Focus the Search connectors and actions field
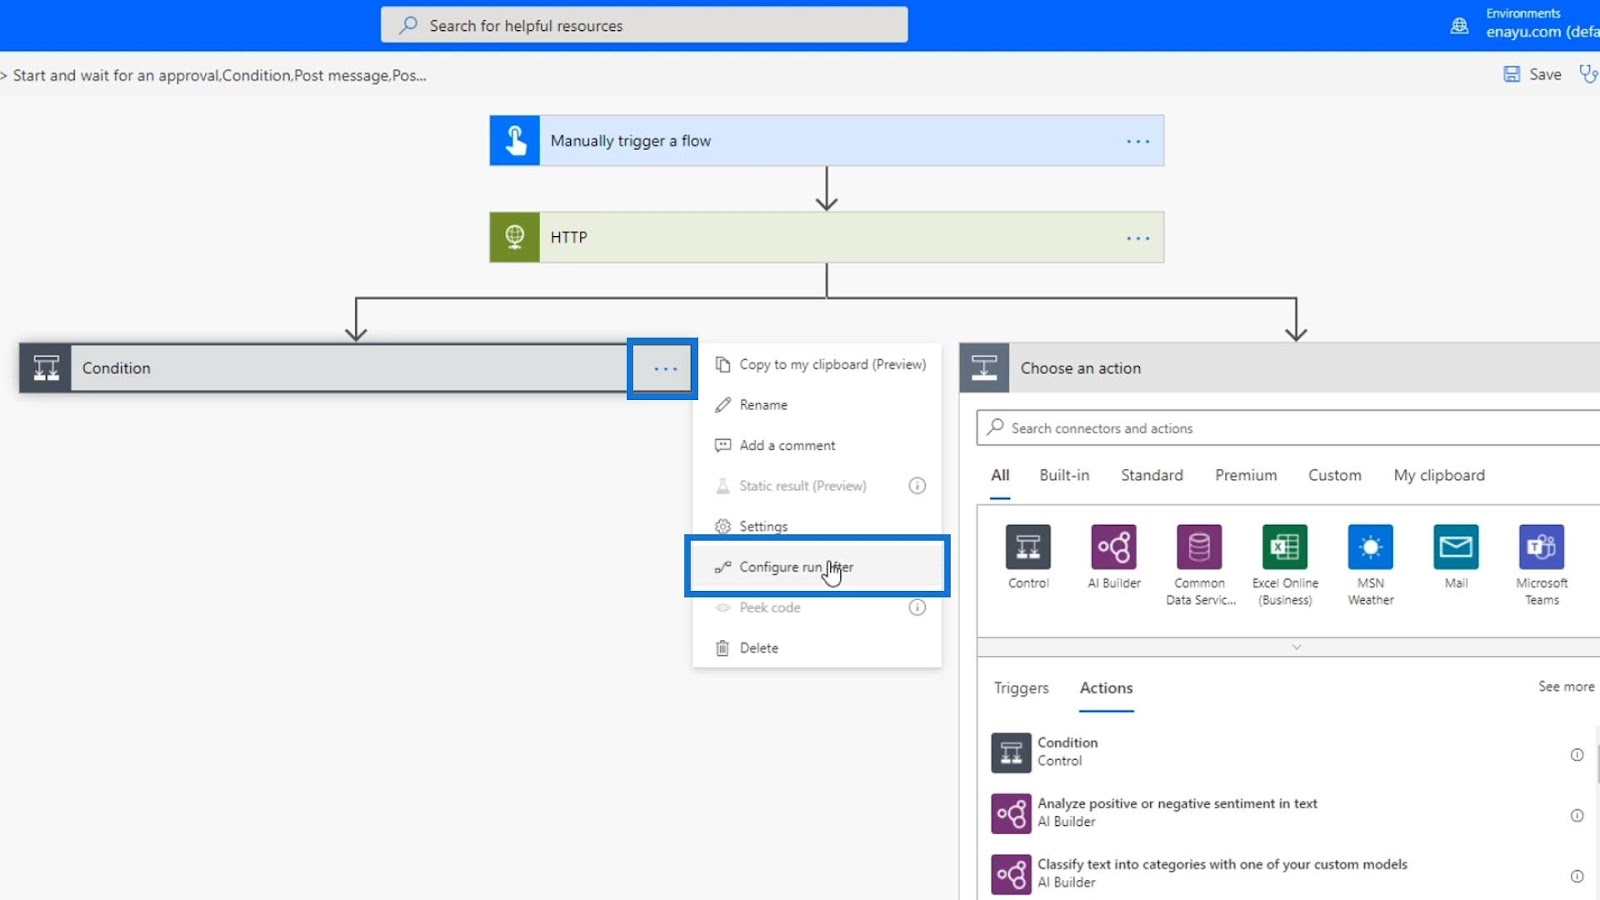The width and height of the screenshot is (1600, 900). (1288, 428)
